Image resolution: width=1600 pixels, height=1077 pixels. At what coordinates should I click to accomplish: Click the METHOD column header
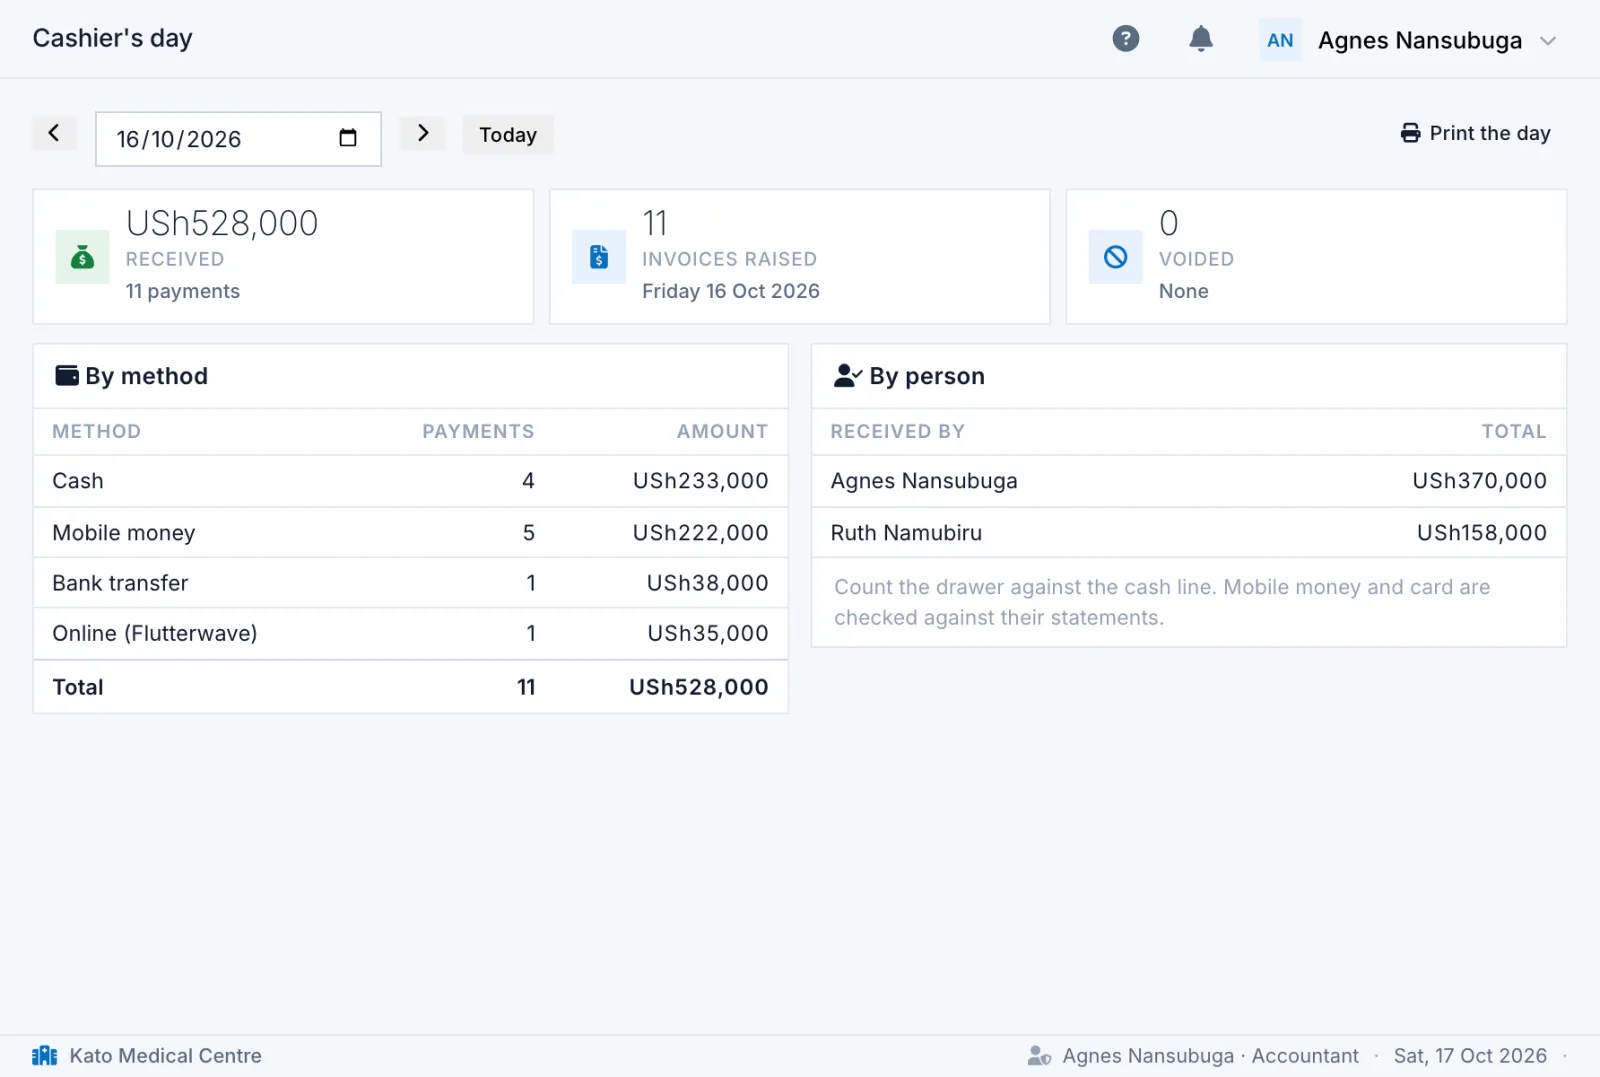(97, 431)
